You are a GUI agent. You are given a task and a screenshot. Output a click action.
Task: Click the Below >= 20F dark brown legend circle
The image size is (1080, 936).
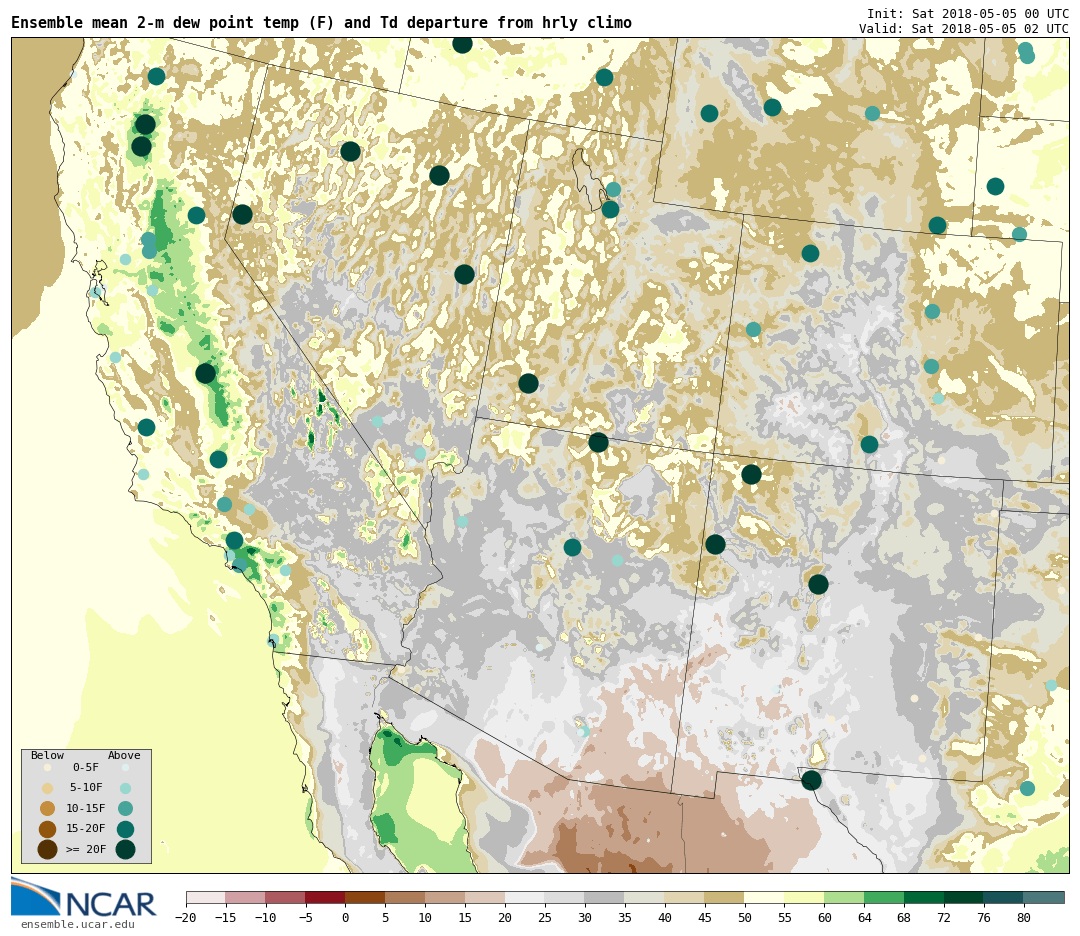(48, 850)
